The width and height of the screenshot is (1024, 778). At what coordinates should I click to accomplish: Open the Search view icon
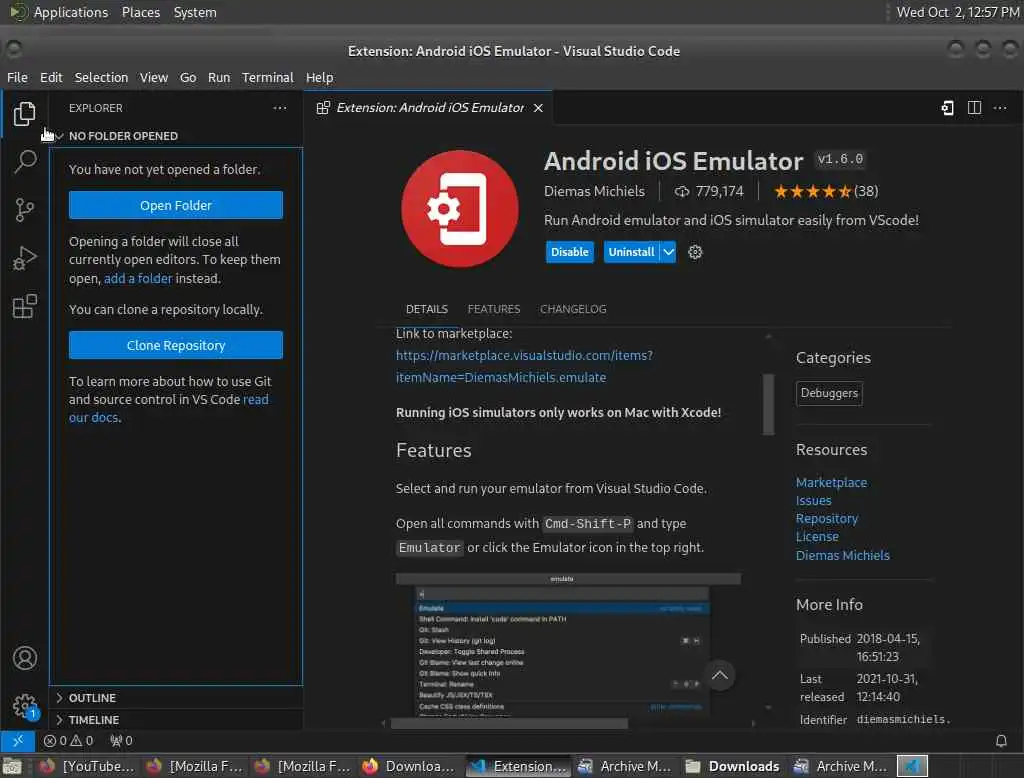pos(24,161)
